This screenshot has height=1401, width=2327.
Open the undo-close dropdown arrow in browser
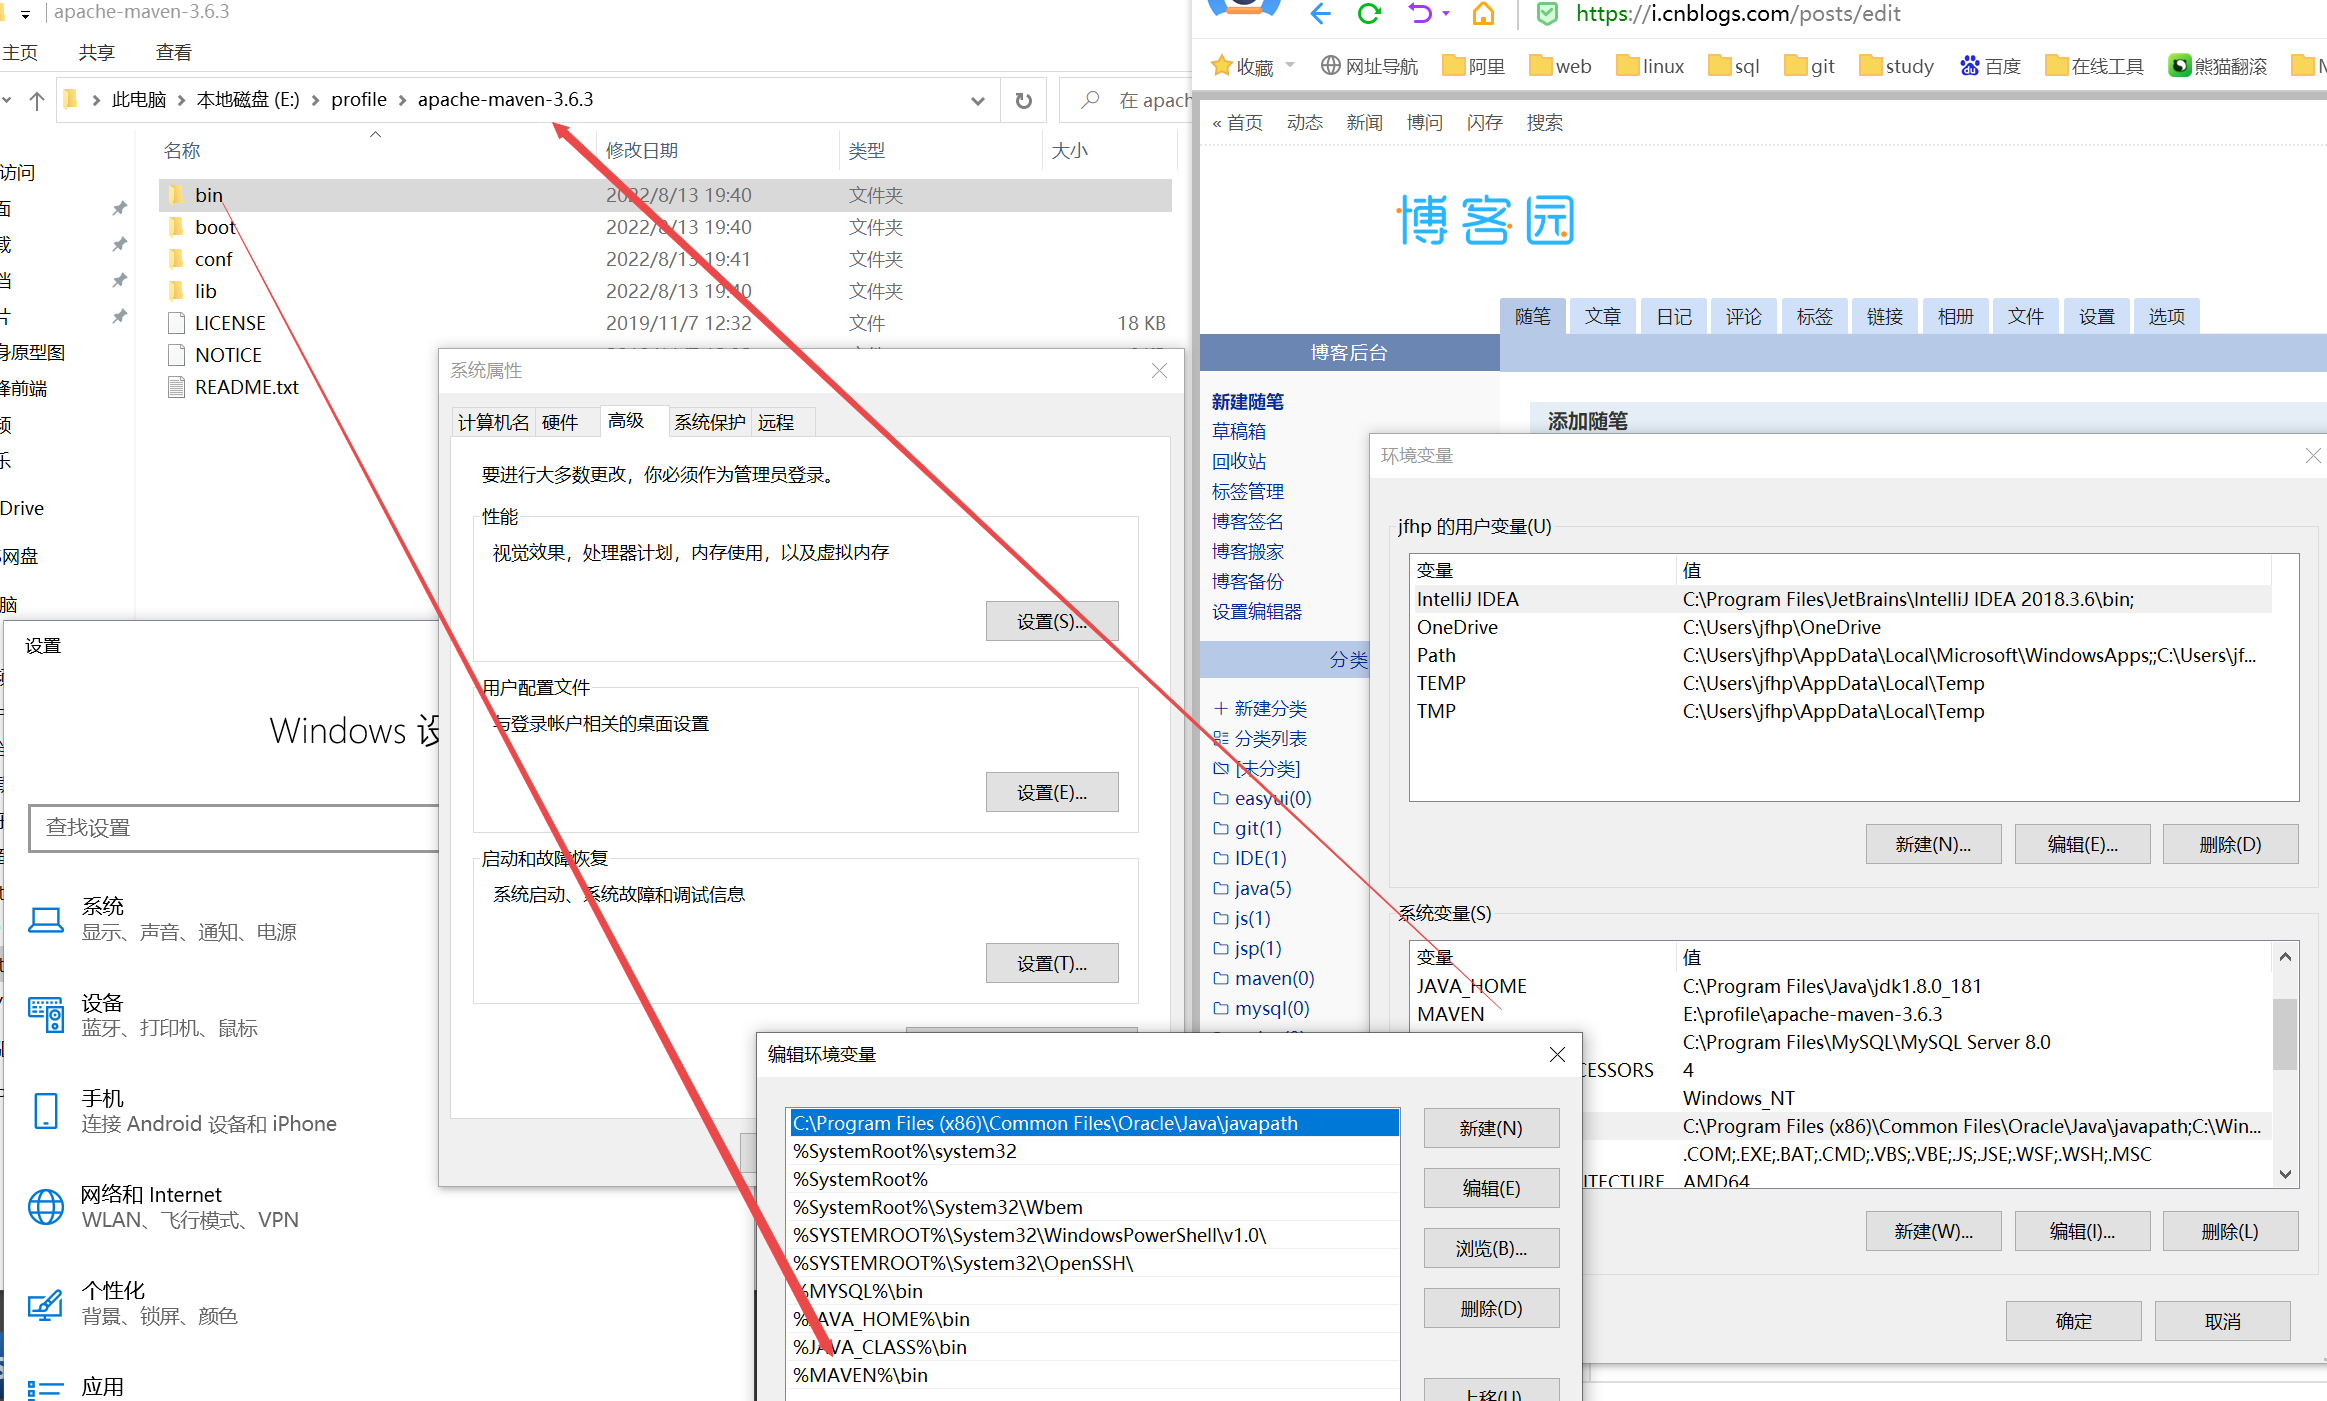[x=1446, y=14]
